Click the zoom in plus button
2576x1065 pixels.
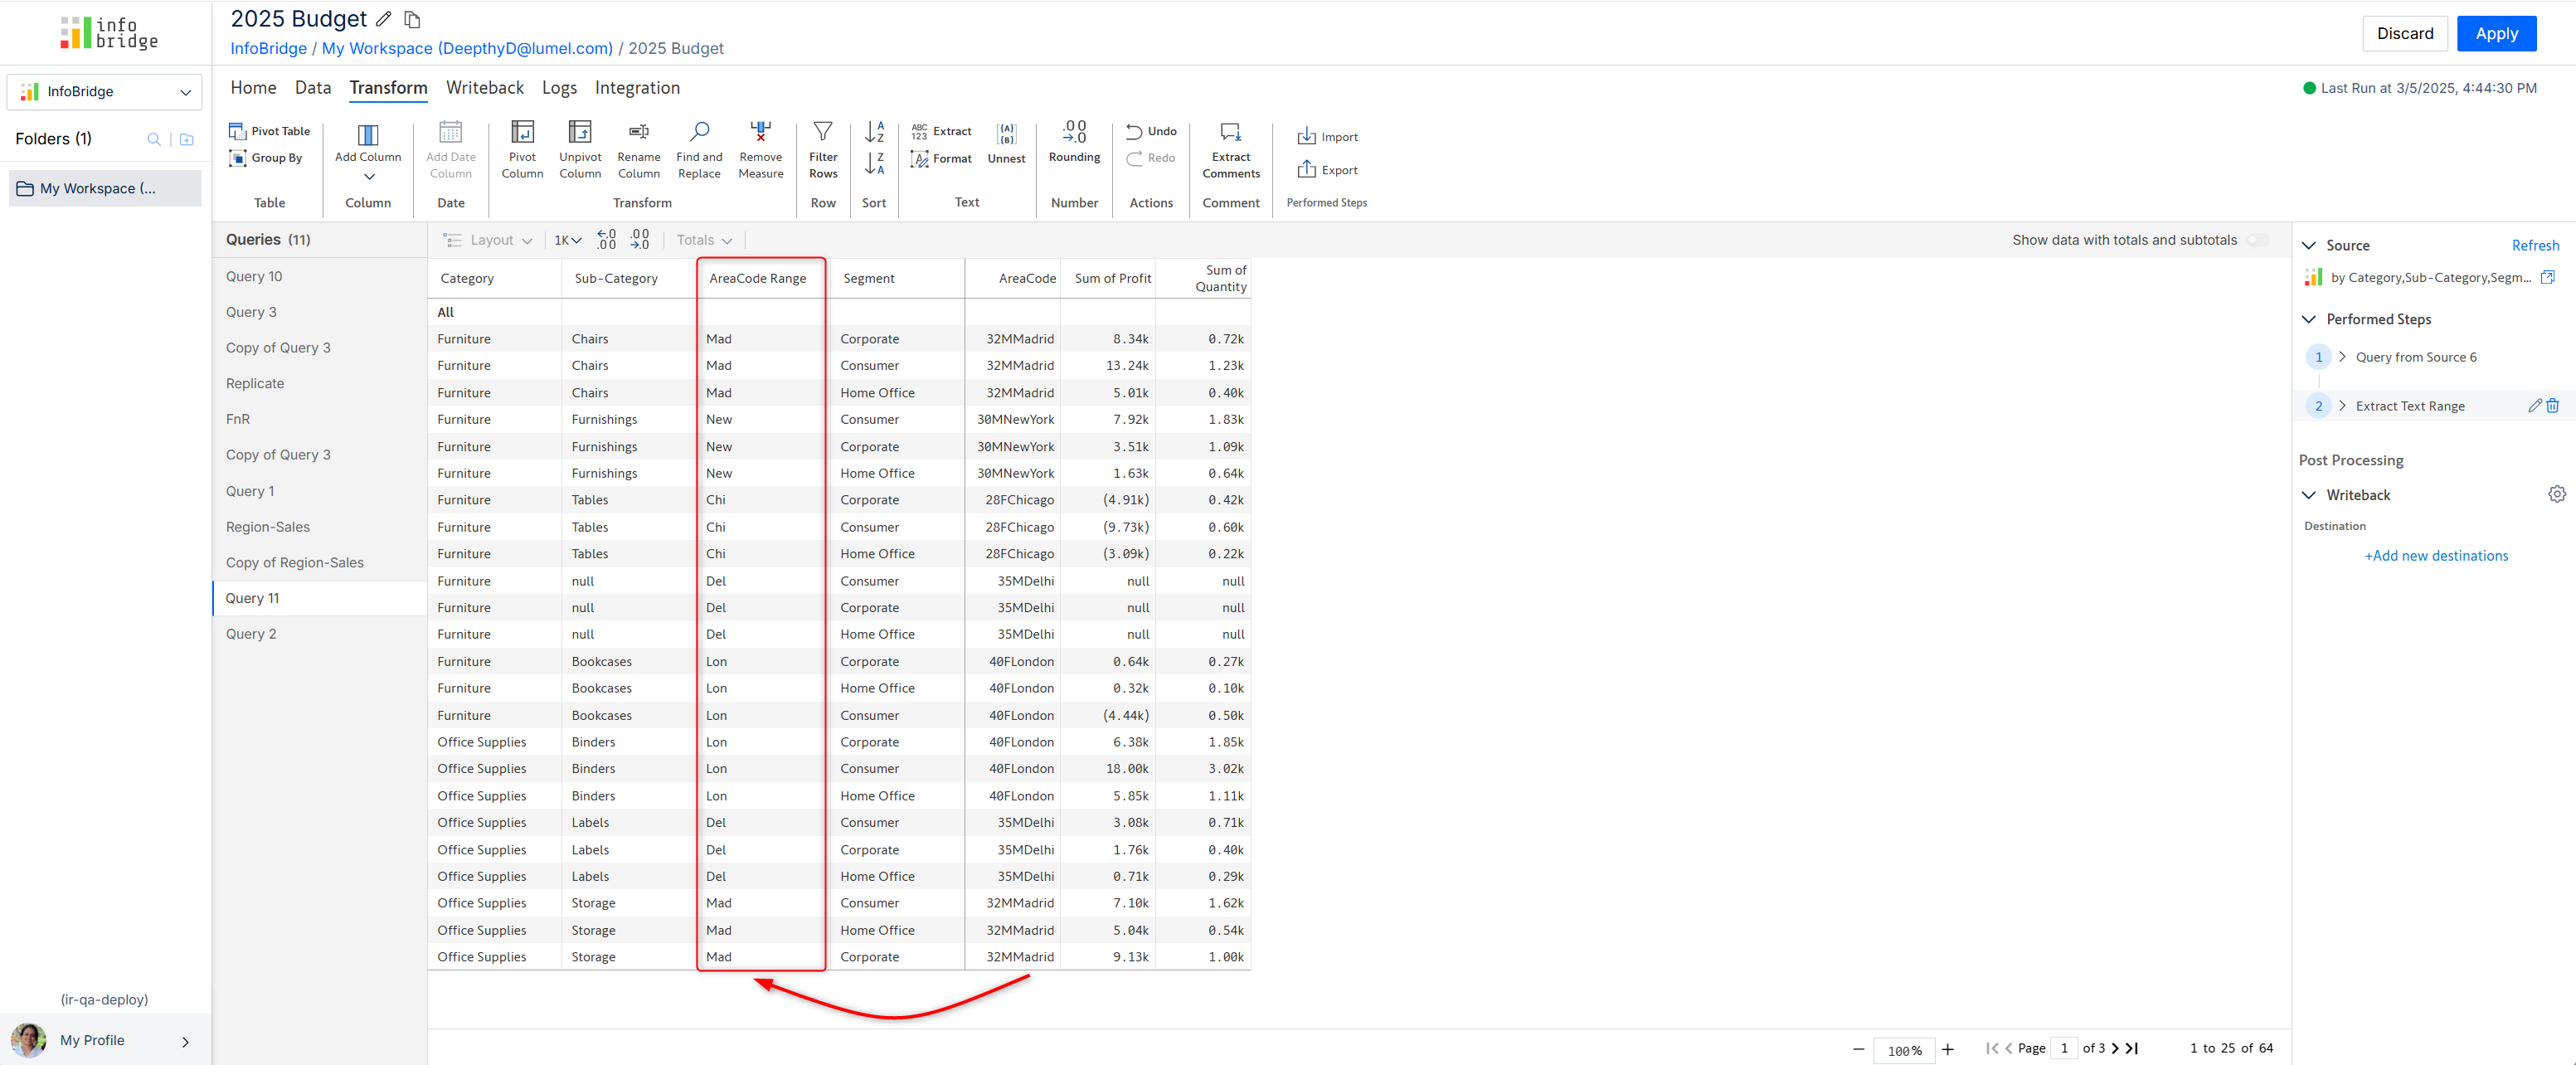click(x=1947, y=1049)
